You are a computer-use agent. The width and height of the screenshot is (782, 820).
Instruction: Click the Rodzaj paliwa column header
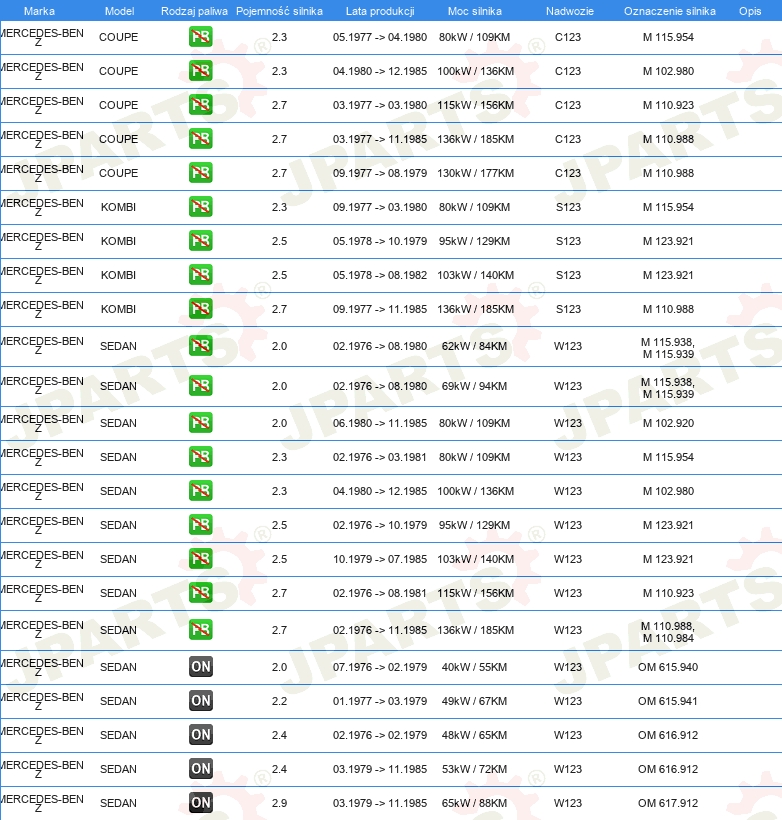[x=194, y=11]
